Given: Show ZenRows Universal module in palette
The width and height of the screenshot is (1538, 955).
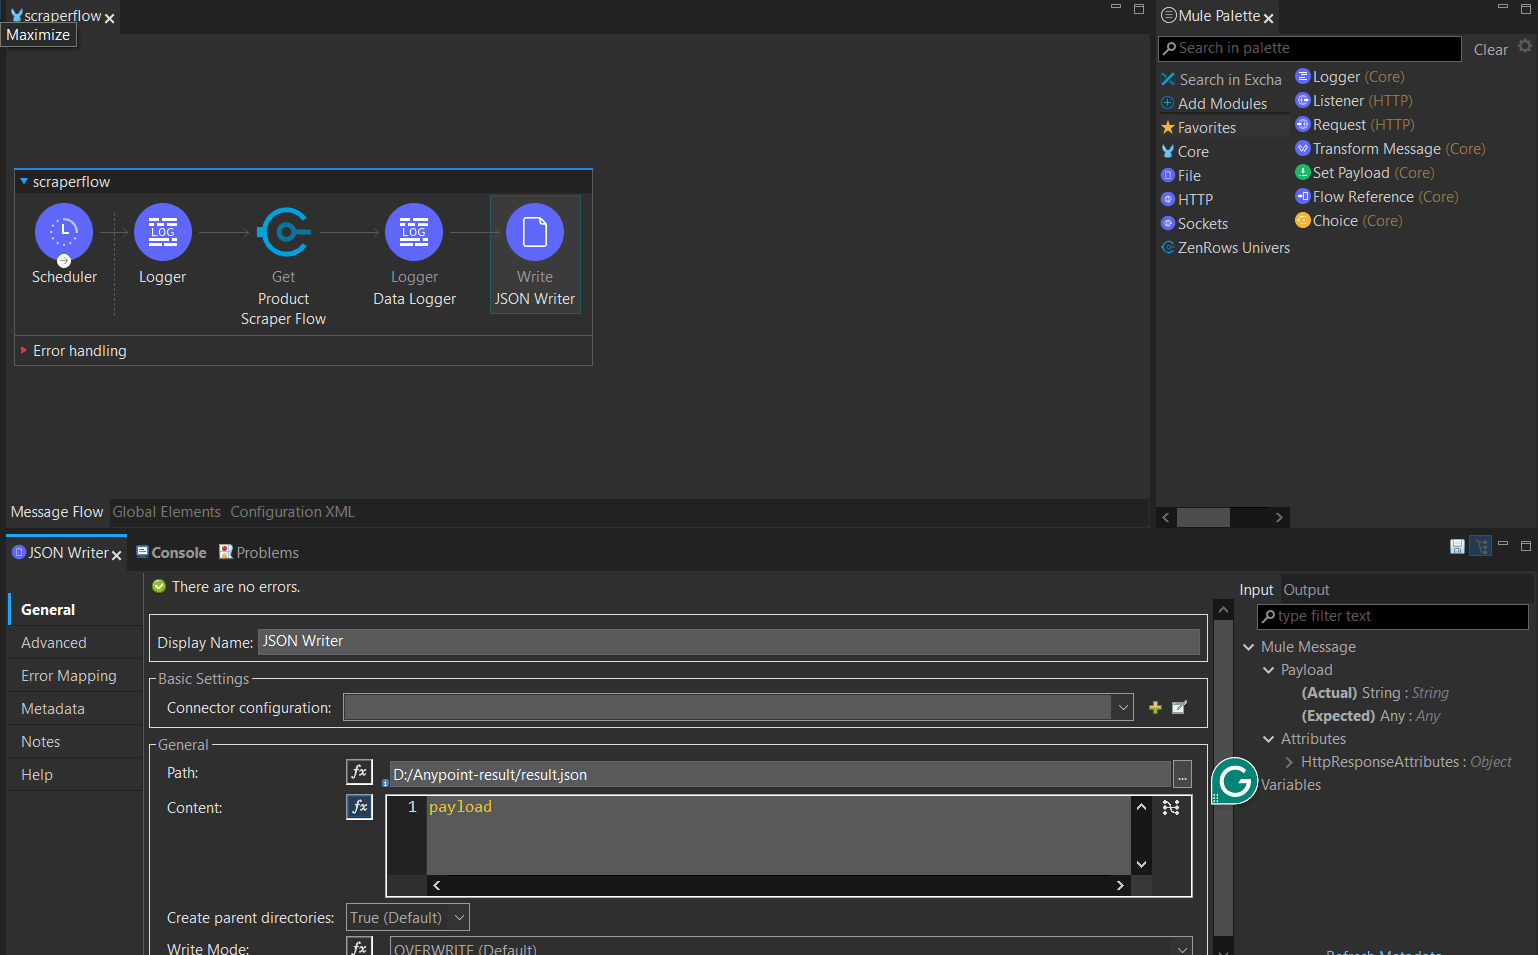Looking at the screenshot, I should (1225, 248).
